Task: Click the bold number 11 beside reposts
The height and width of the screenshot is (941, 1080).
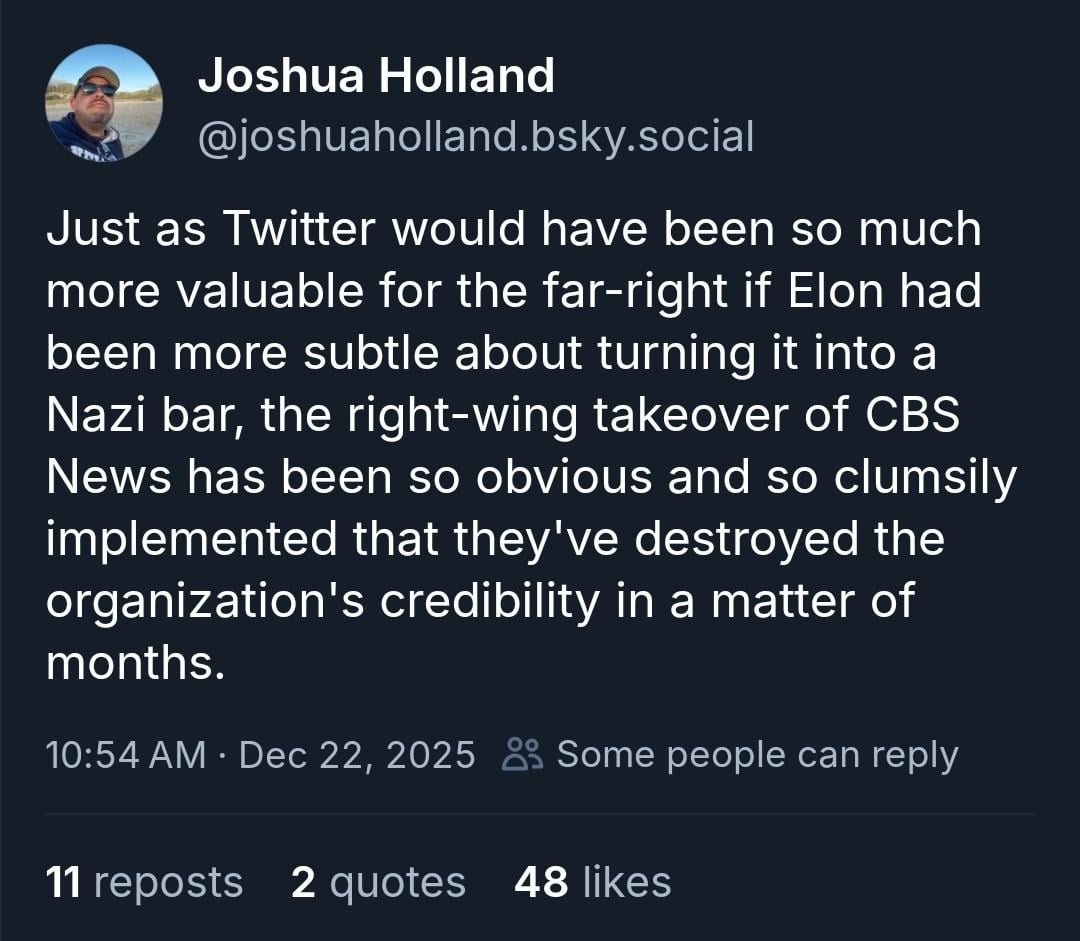Action: click(x=64, y=882)
